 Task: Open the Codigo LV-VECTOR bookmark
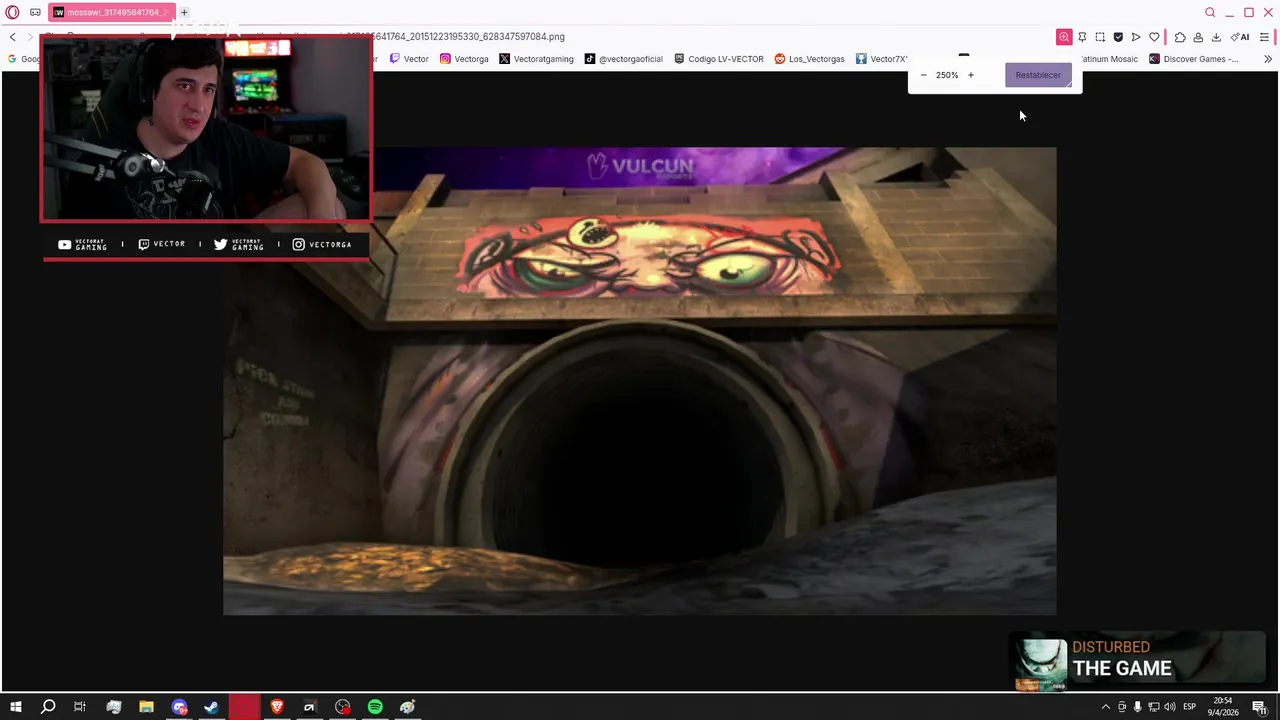pos(719,59)
